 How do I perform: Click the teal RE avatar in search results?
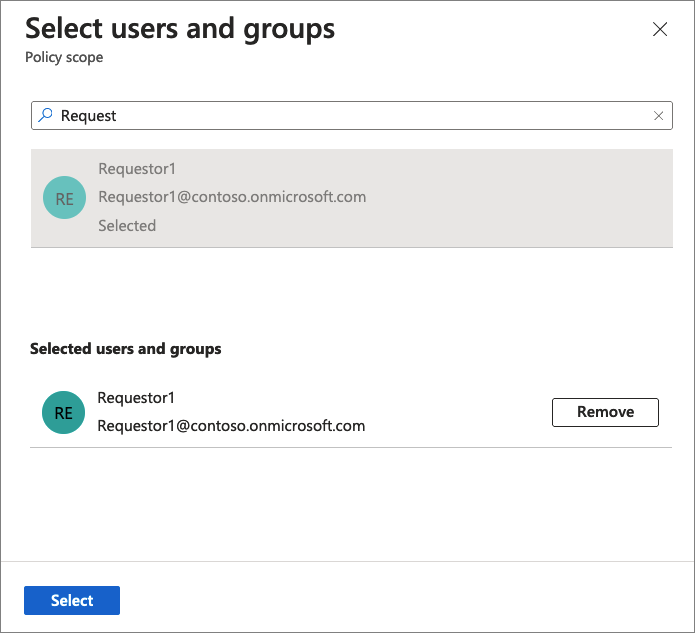64,198
